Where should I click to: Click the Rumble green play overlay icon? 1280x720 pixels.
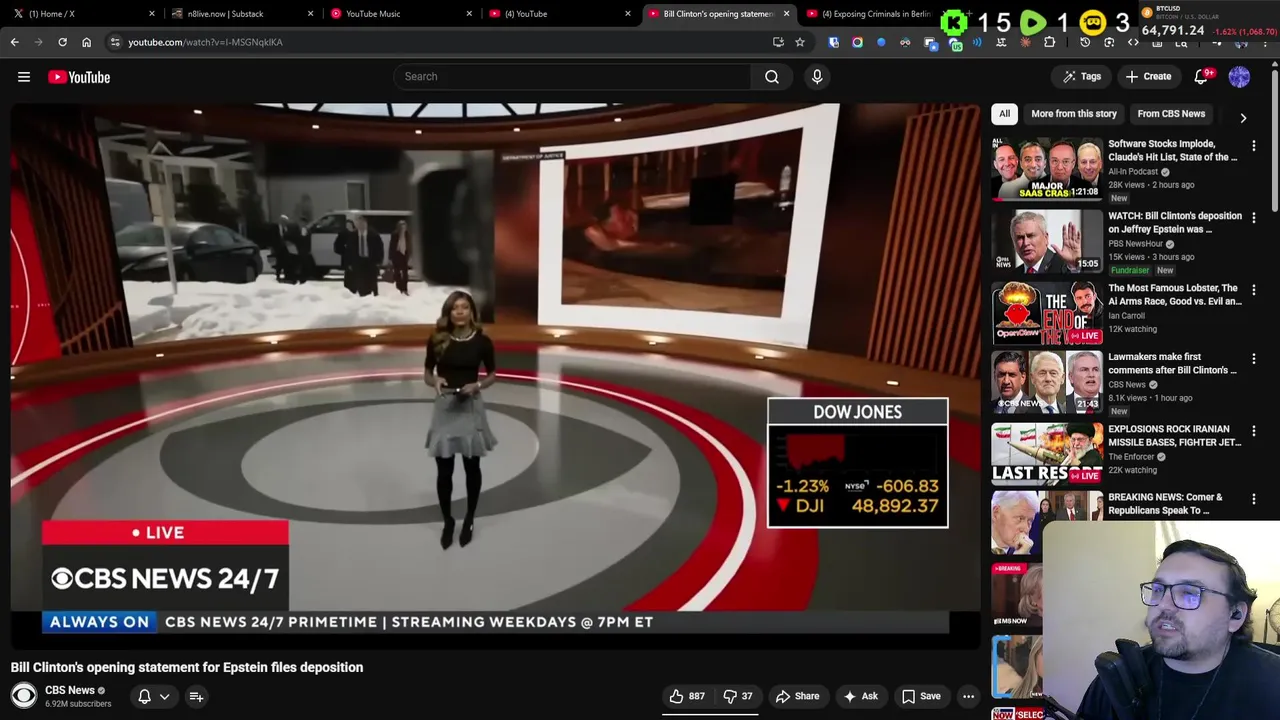[x=1033, y=22]
